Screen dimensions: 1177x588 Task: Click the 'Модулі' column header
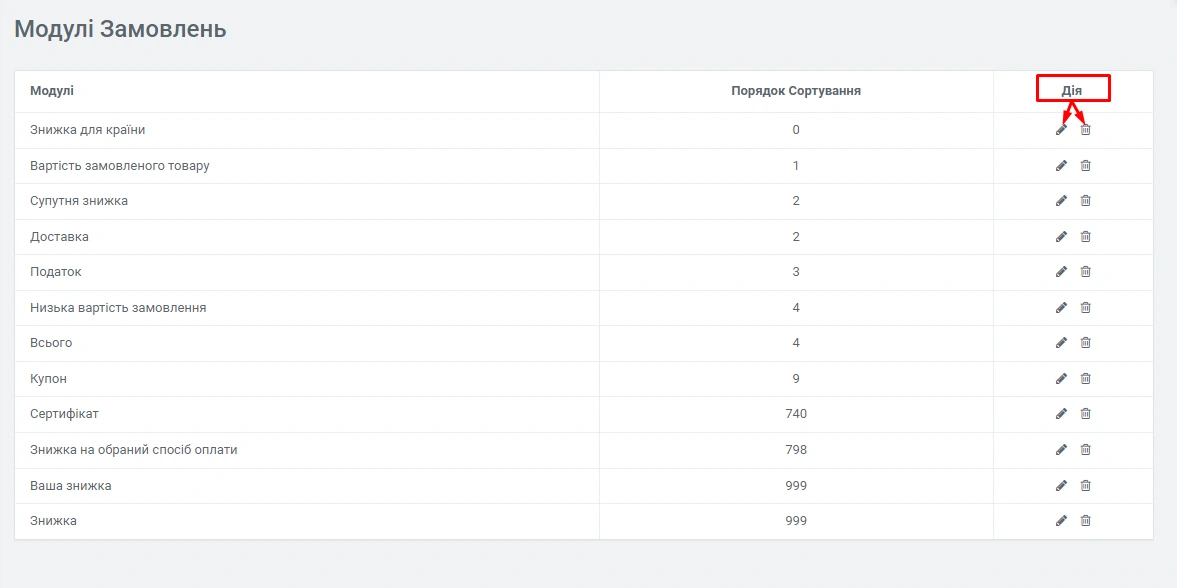tap(52, 91)
